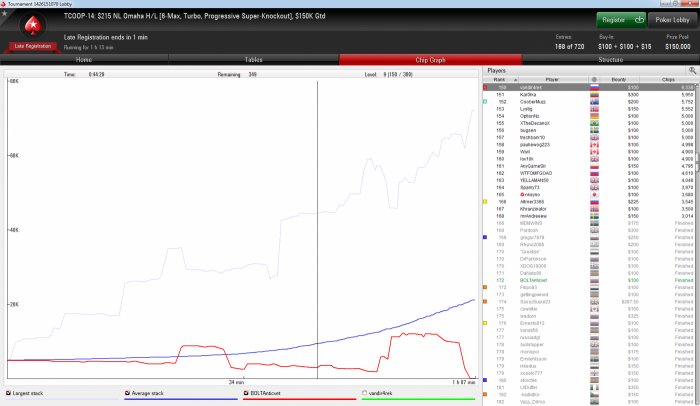
Task: Sort by Chips column header
Action: pyautogui.click(x=668, y=80)
